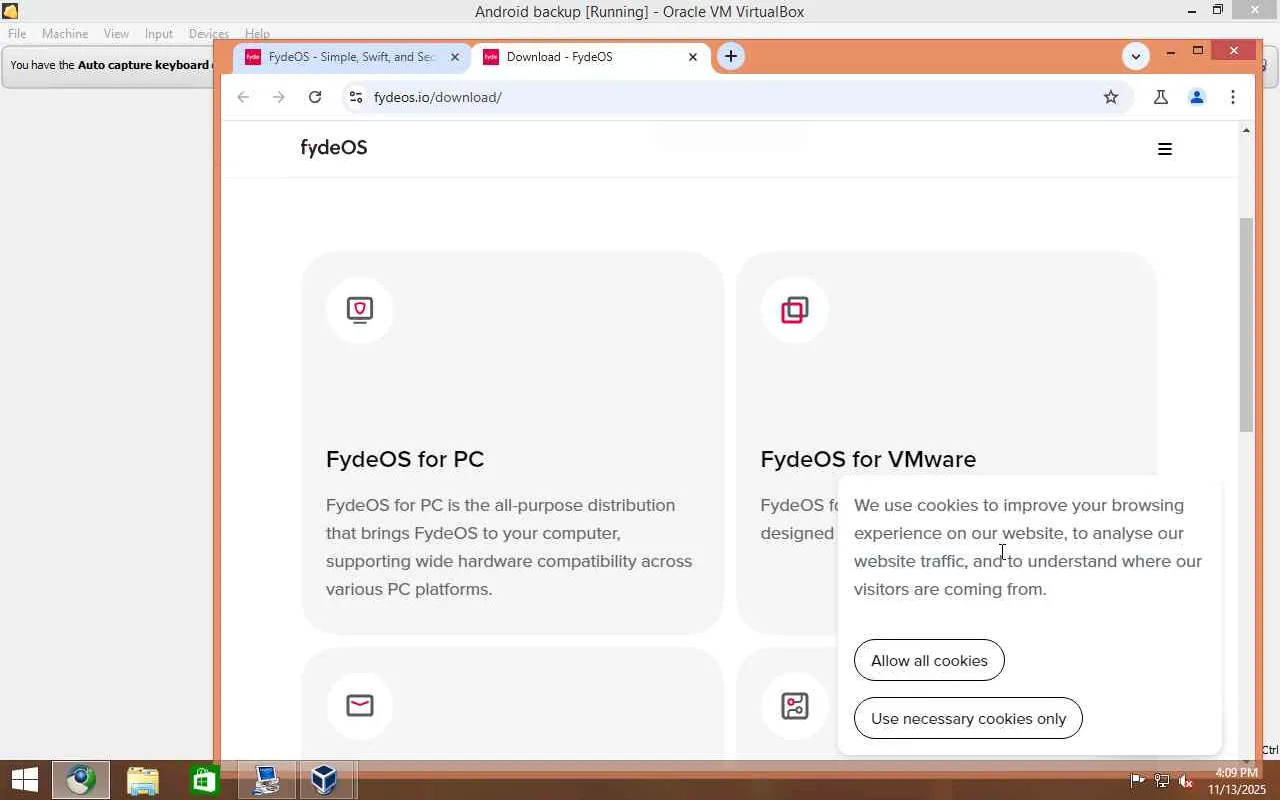This screenshot has width=1280, height=800.
Task: Open the VirtualBox Input menu
Action: tap(158, 33)
